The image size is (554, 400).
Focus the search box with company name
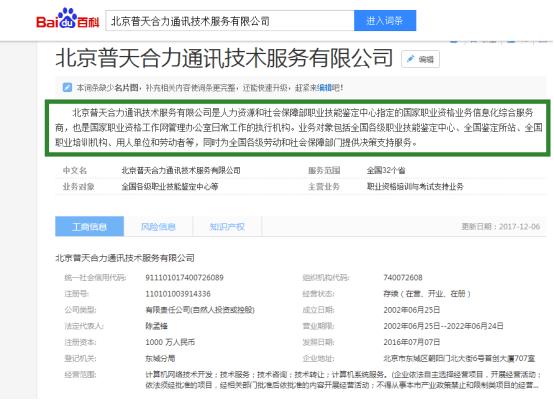230,21
